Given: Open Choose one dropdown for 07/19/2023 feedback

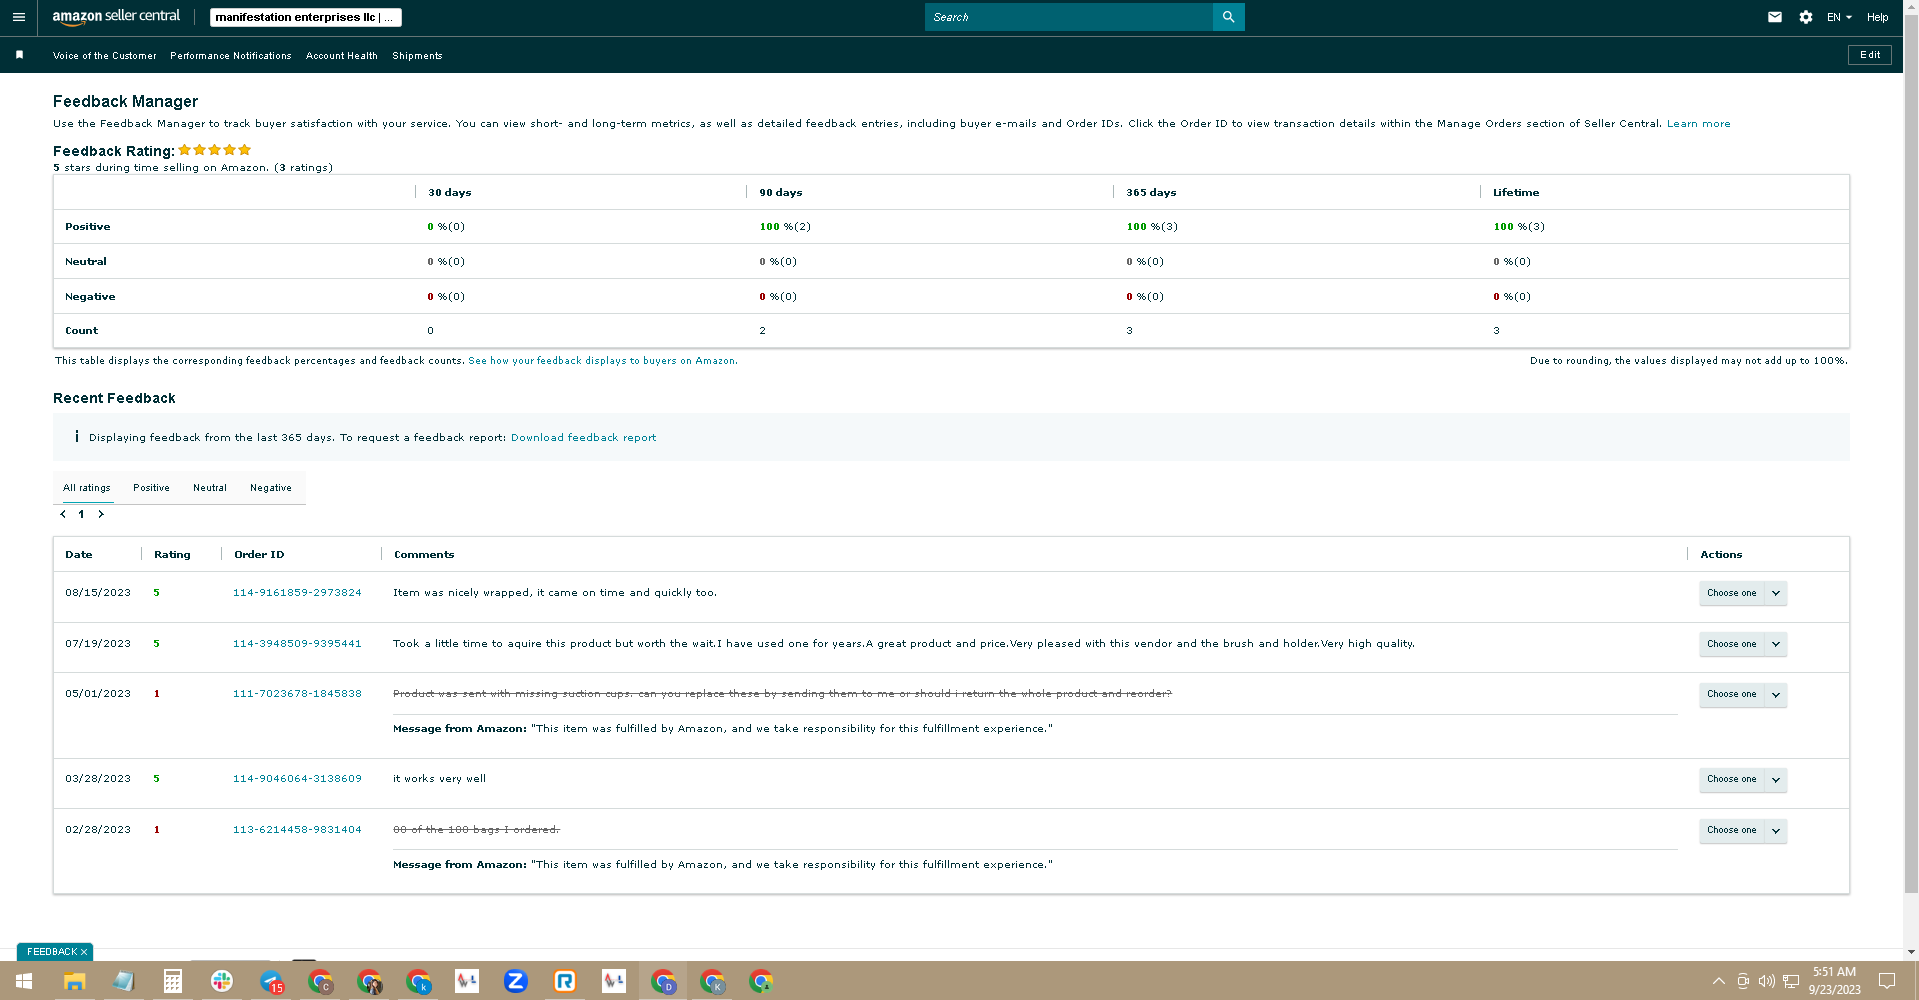Looking at the screenshot, I should click(x=1743, y=644).
